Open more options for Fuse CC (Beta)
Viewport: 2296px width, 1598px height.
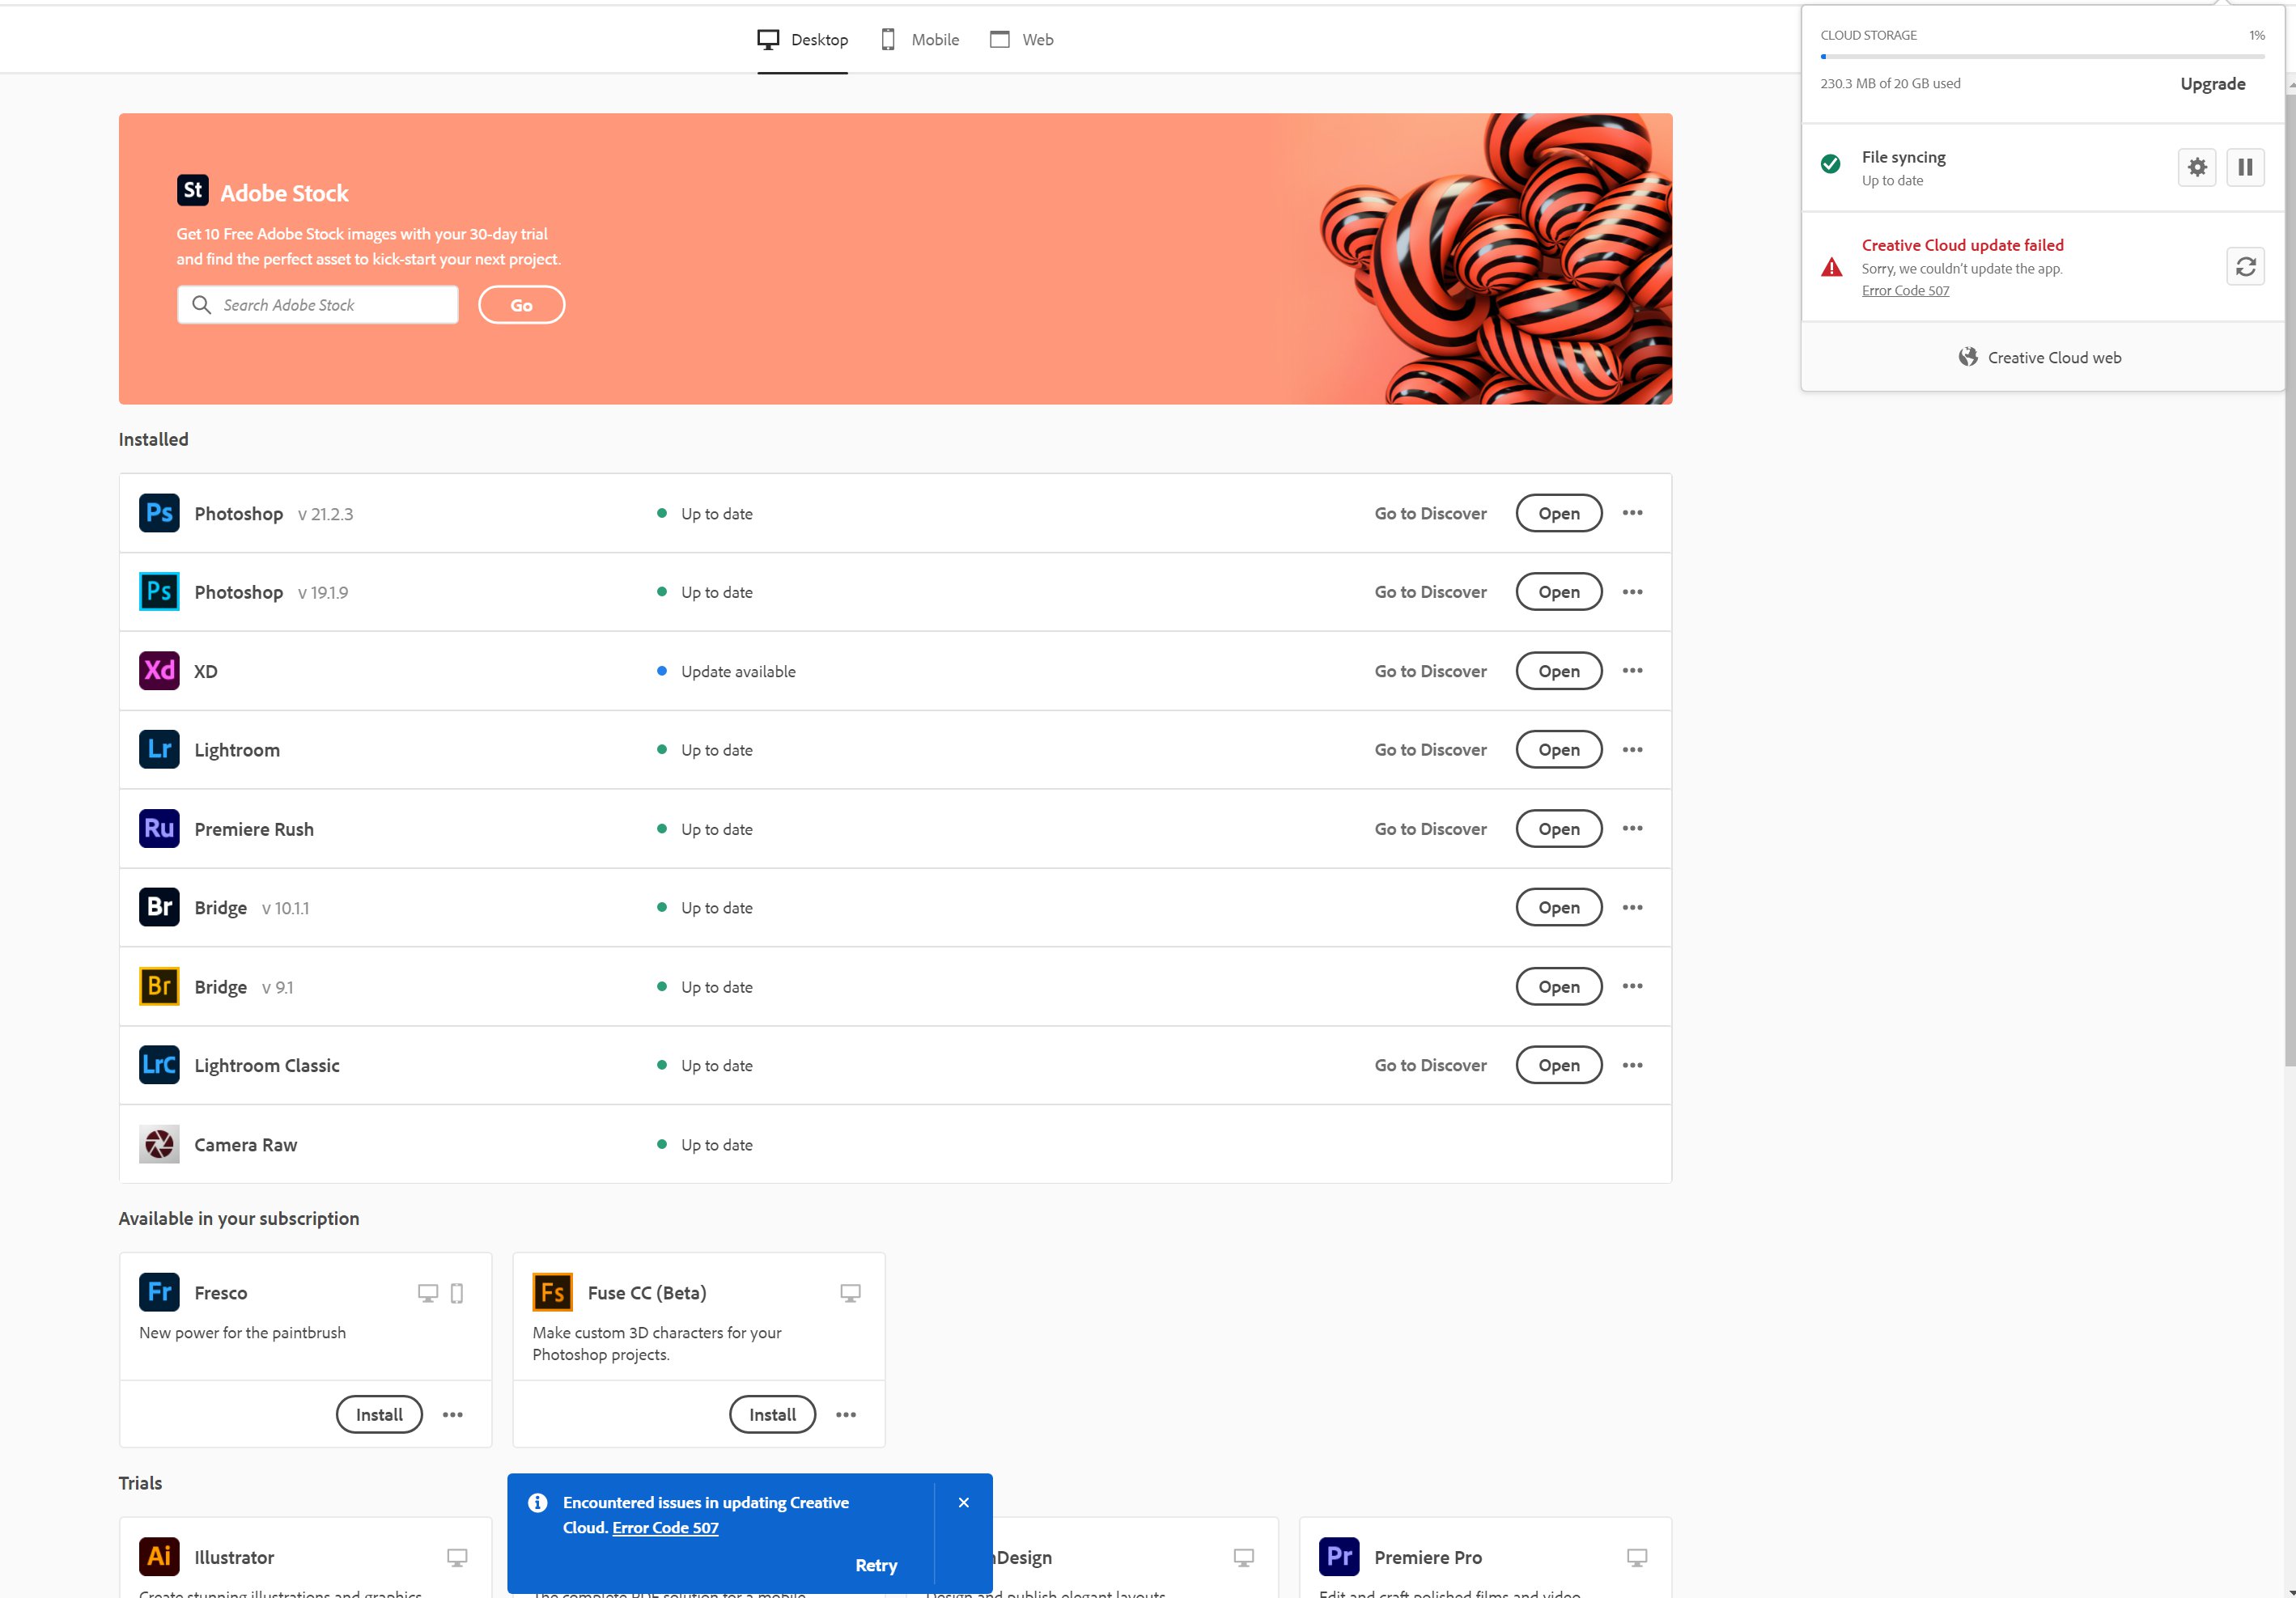pos(846,1414)
